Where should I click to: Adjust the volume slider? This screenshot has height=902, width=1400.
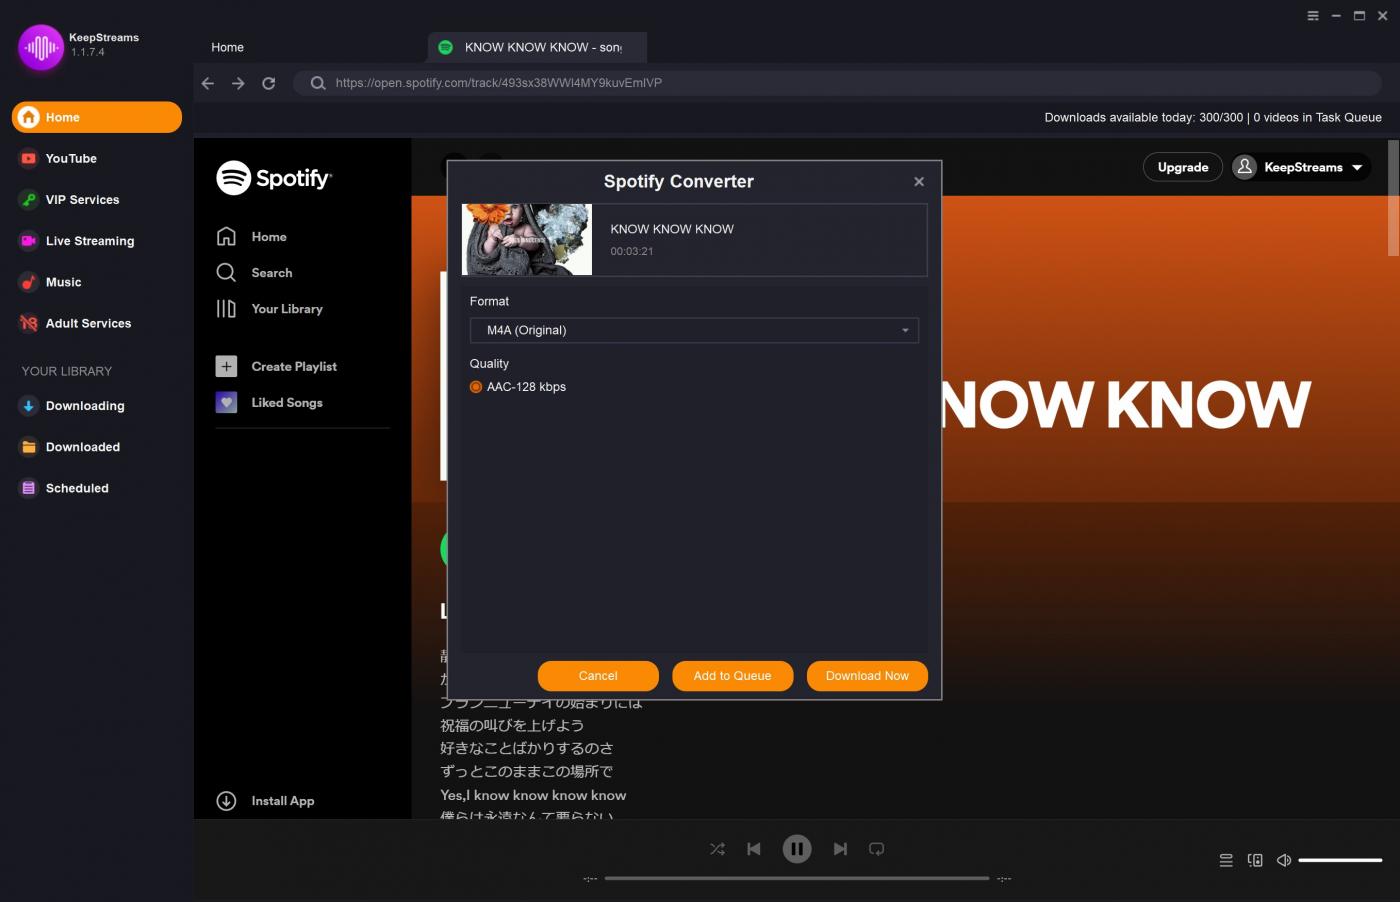(1340, 860)
